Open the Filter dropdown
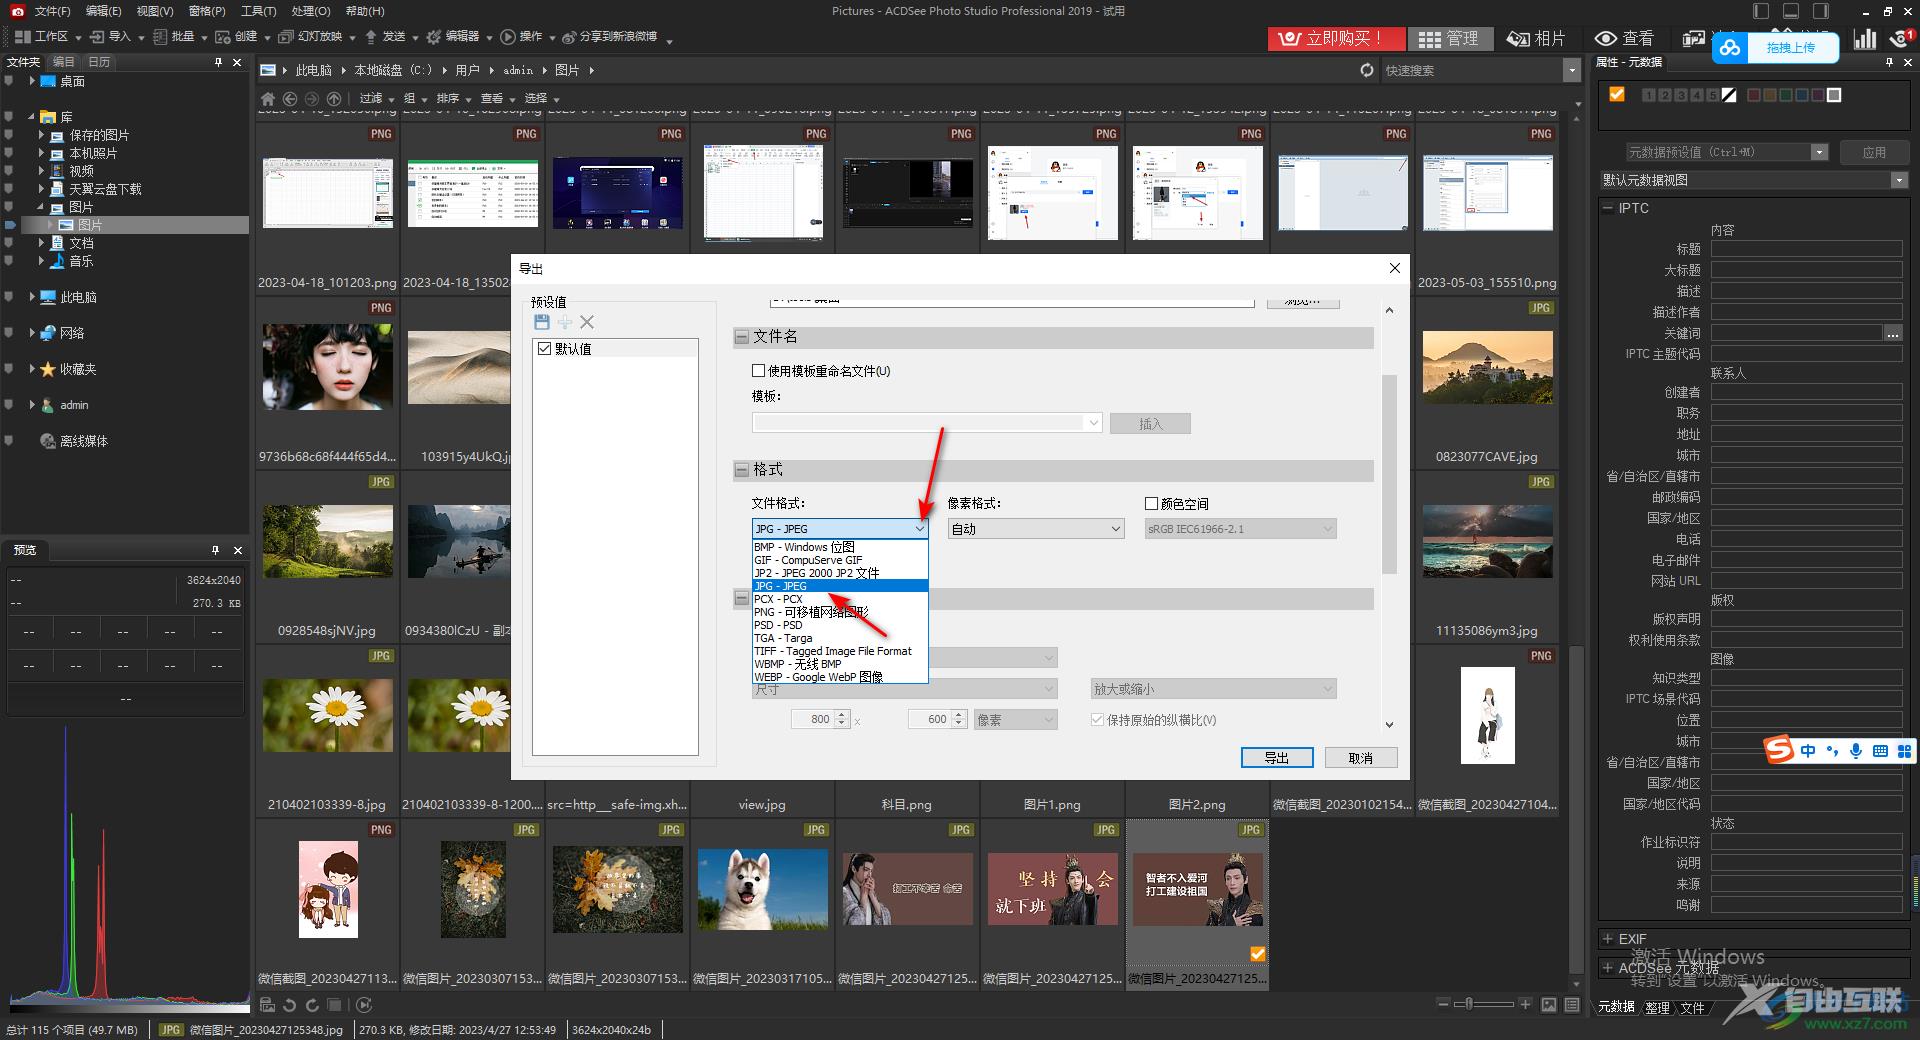 [375, 98]
